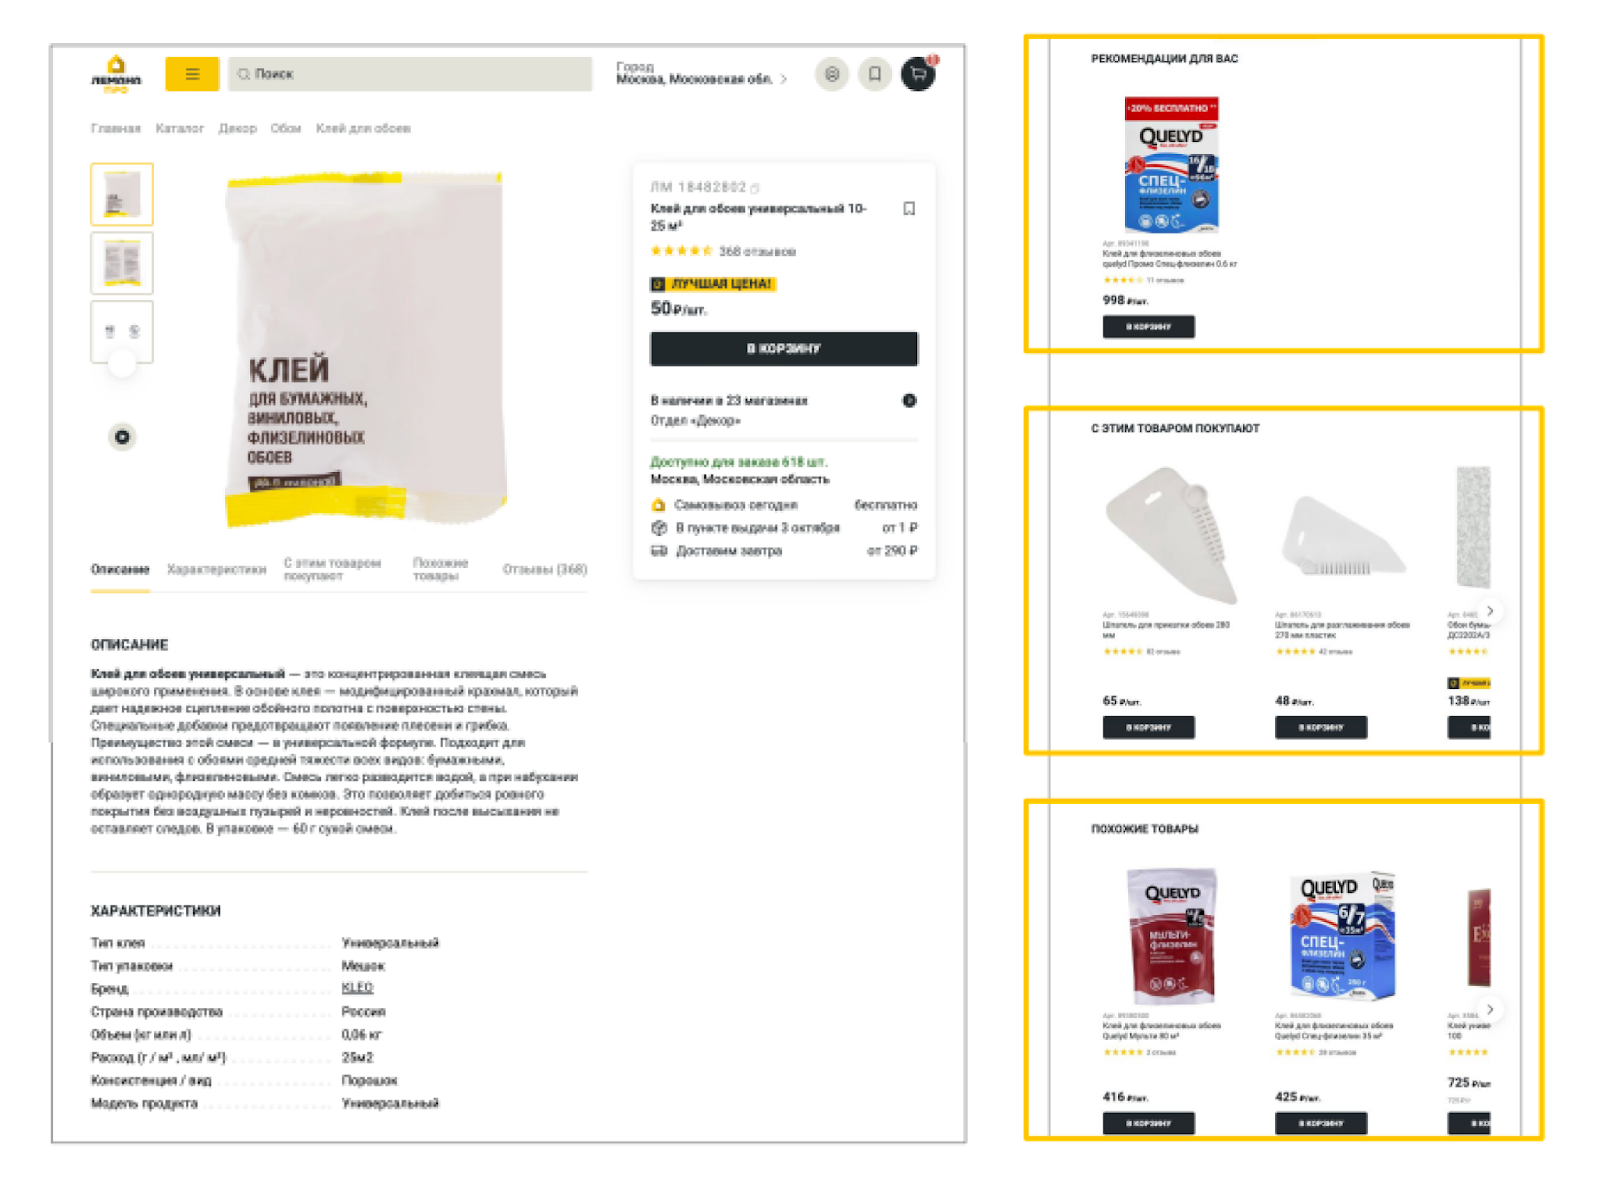Click the 360 view button below thumbnails

[122, 437]
